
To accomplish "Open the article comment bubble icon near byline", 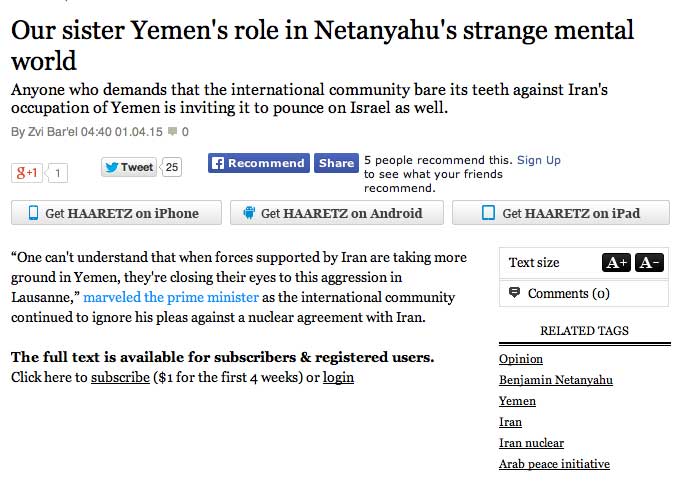I will pyautogui.click(x=173, y=132).
